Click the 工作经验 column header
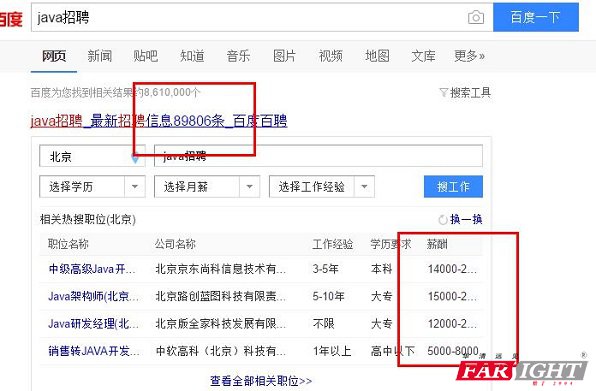The height and width of the screenshot is (391, 596). tap(333, 244)
